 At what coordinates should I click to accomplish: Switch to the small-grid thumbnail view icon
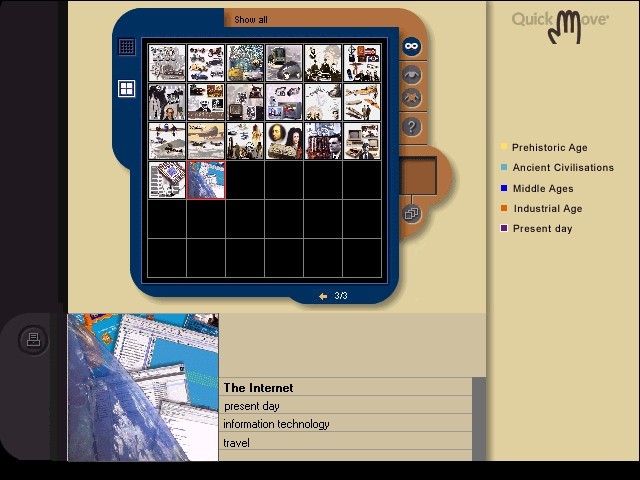(127, 47)
